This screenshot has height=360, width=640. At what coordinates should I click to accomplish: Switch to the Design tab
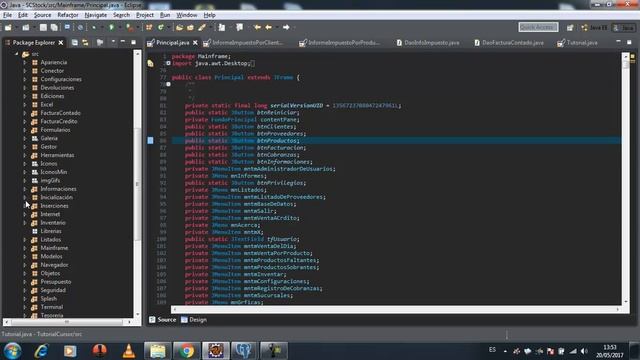click(x=194, y=320)
